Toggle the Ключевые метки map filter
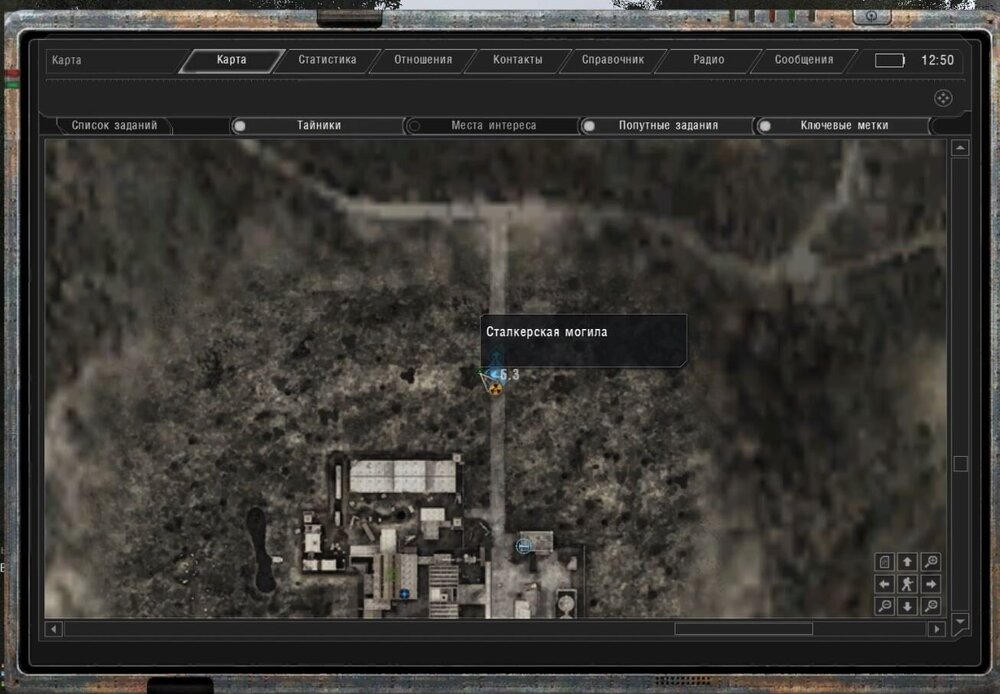 point(842,126)
